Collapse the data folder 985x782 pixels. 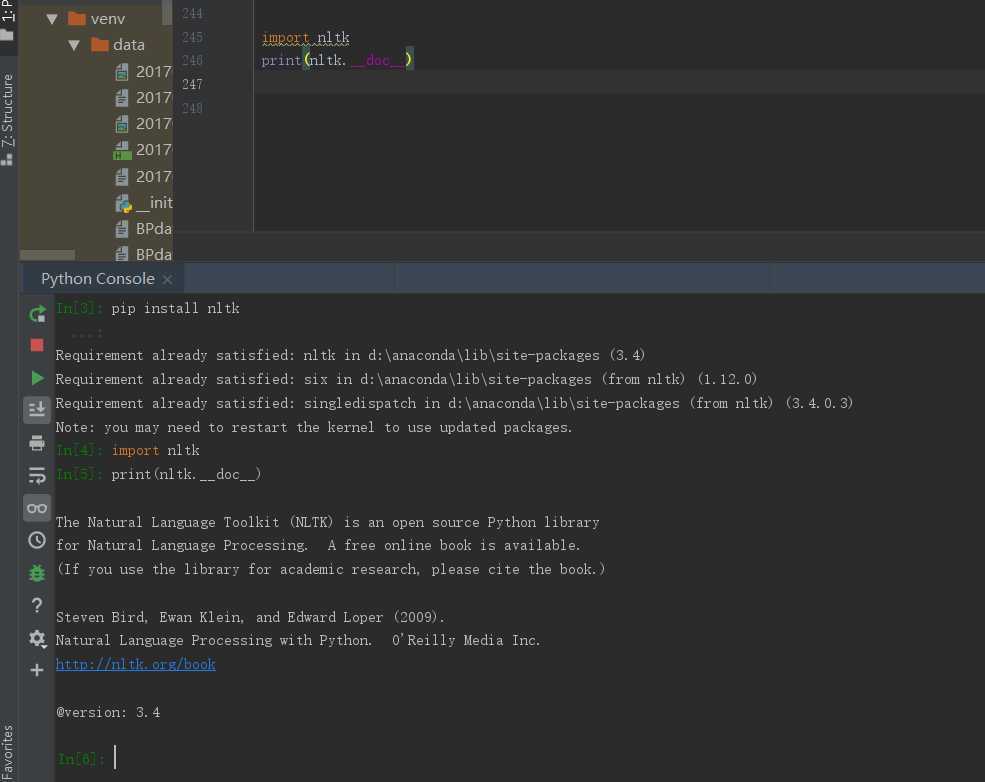(x=74, y=45)
